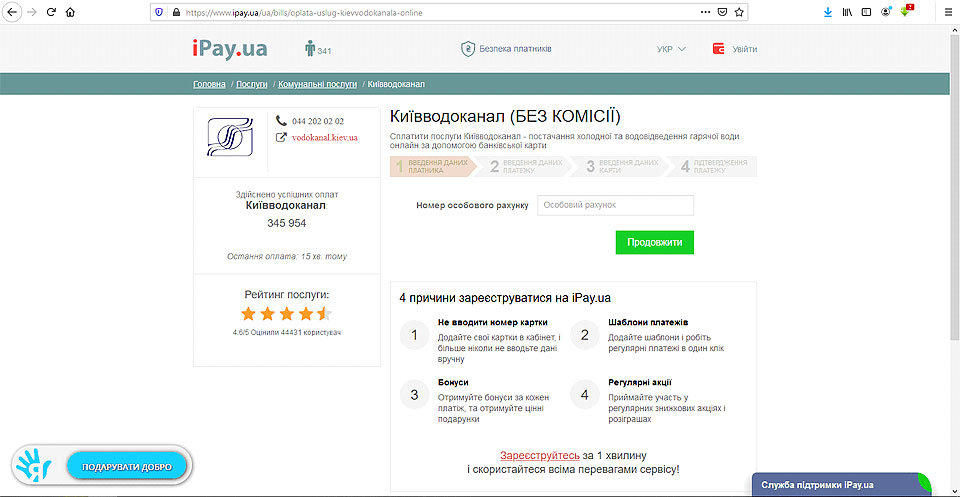Open УКР language dropdown
Screen dimensions: 960x497
(671, 49)
